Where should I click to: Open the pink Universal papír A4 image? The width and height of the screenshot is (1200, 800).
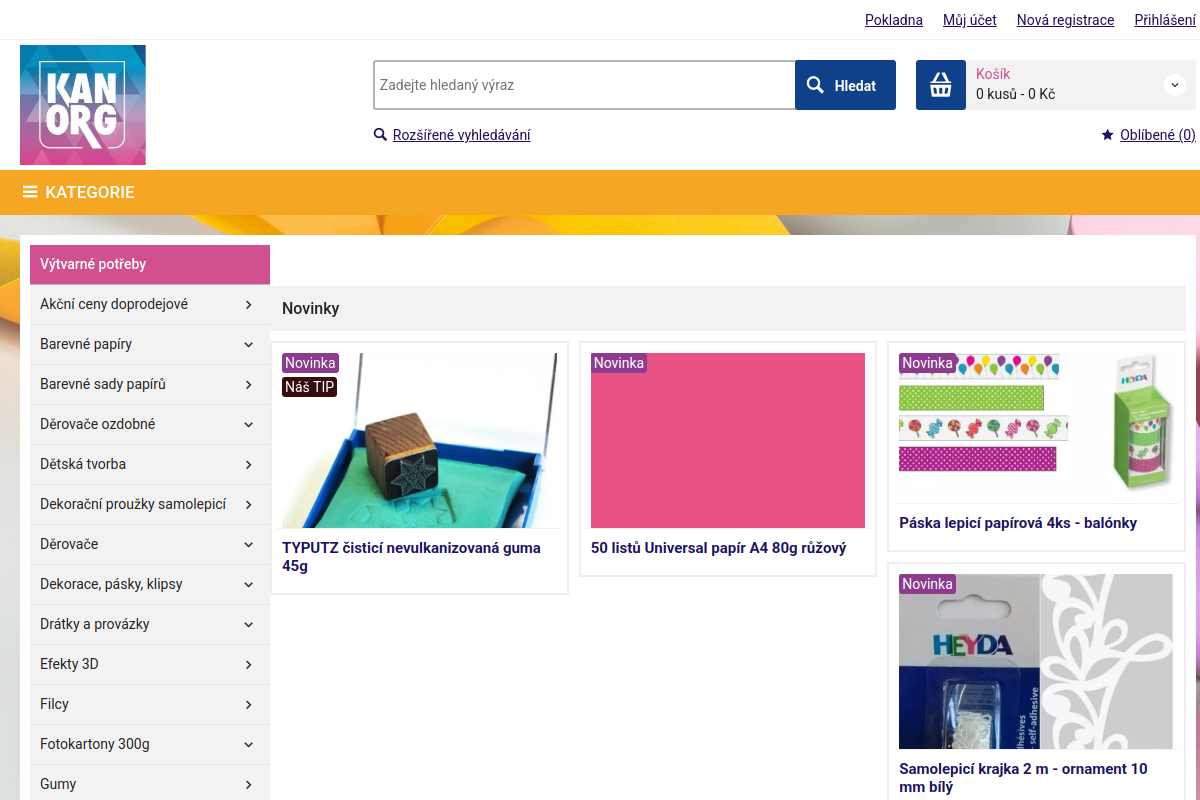pos(728,440)
